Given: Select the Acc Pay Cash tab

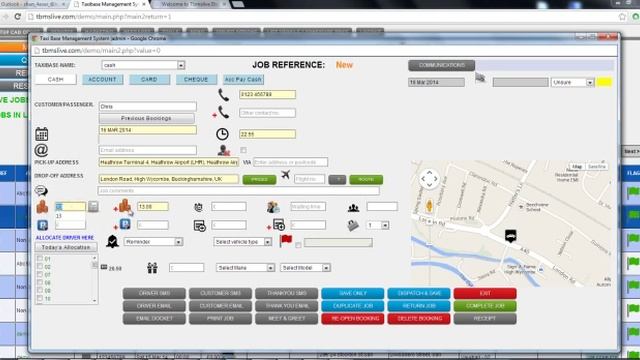Looking at the screenshot, I should pos(243,79).
